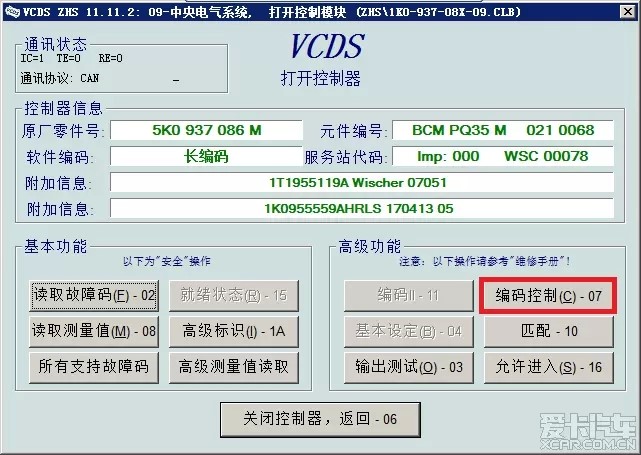This screenshot has width=641, height=455.
Task: Open 允许进入 - 16 security access
Action: point(549,367)
